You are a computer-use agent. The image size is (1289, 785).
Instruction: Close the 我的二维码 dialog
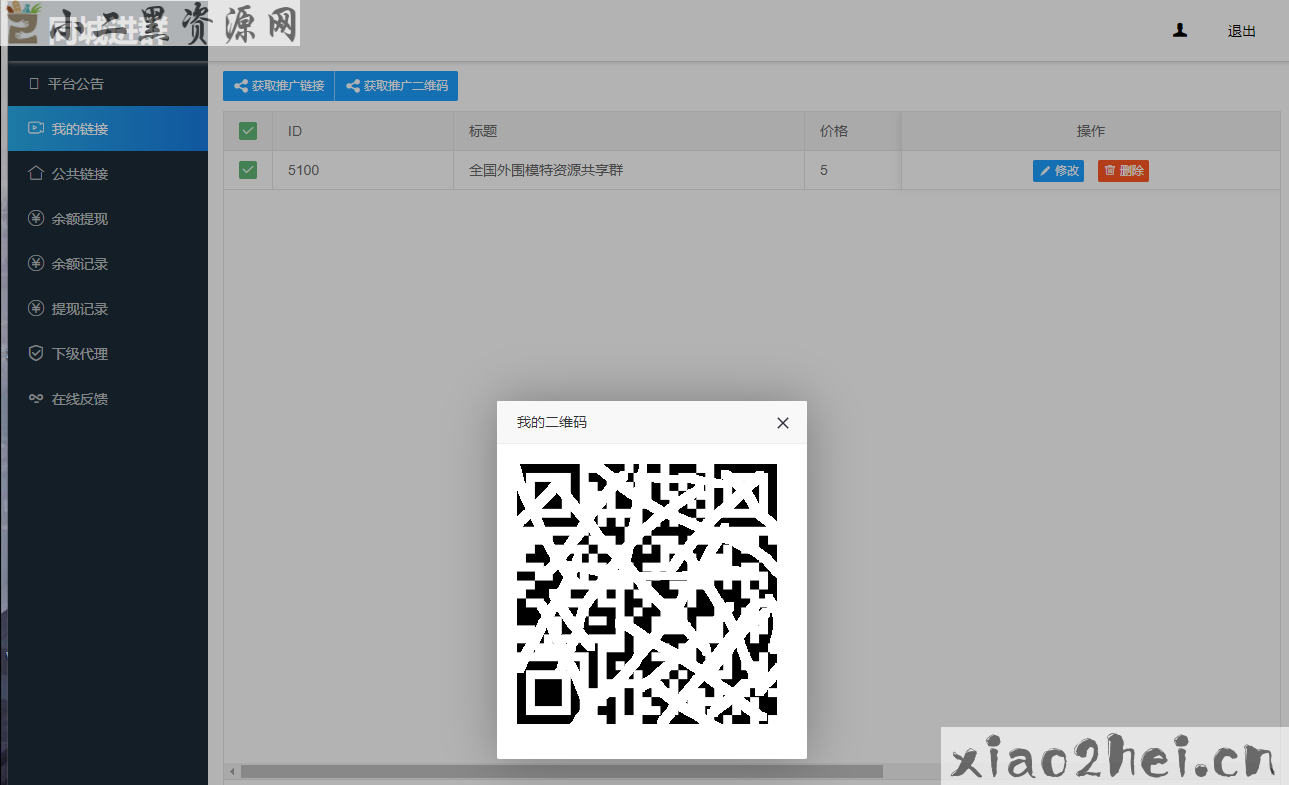783,423
